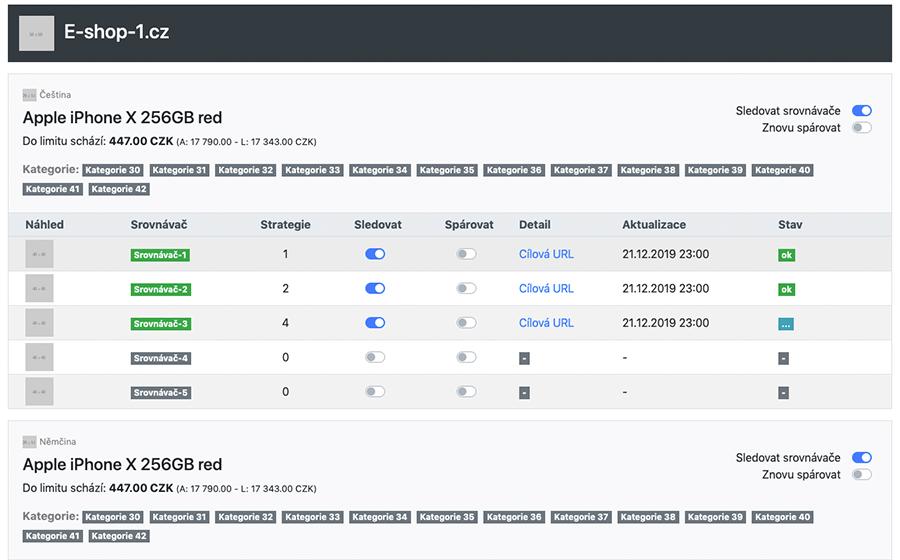Open Cílová URL link for Srovnávač-2
Viewport: 900px width, 560px height.
pos(546,289)
